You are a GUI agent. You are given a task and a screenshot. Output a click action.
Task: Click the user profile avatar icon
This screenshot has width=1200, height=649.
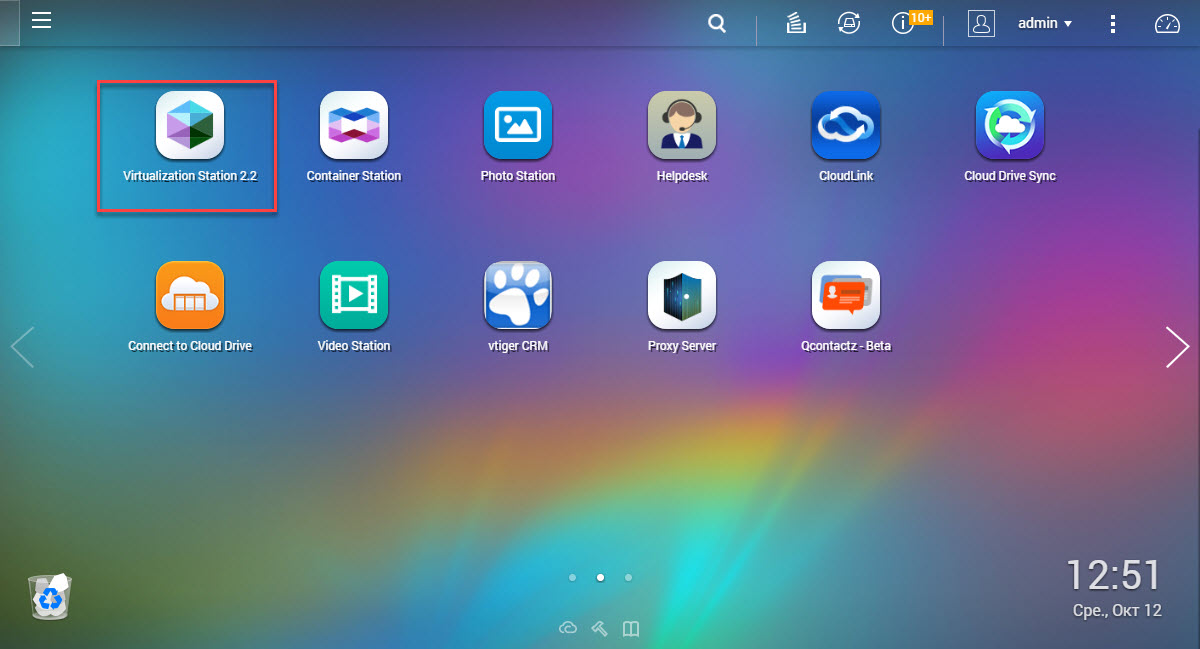981,24
